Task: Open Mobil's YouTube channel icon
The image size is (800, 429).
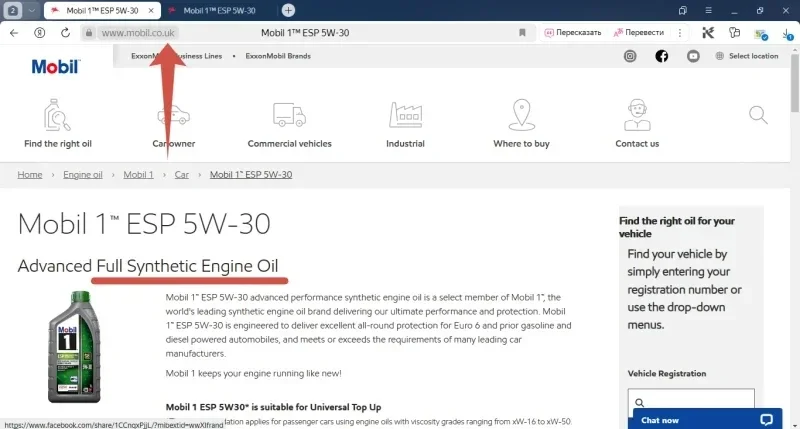Action: (694, 56)
